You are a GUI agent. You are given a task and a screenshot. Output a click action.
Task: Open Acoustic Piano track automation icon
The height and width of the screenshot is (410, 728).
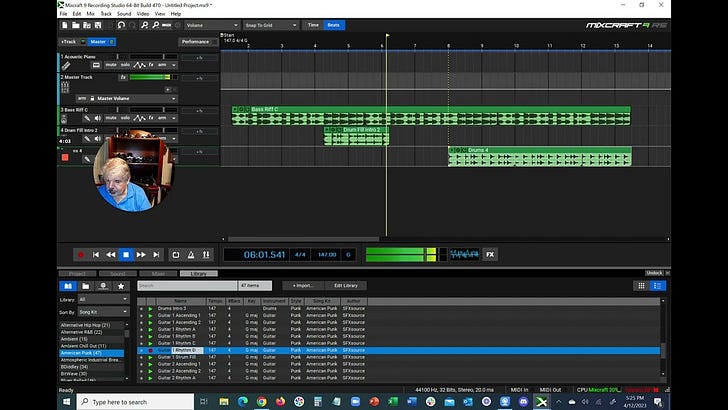pyautogui.click(x=139, y=65)
